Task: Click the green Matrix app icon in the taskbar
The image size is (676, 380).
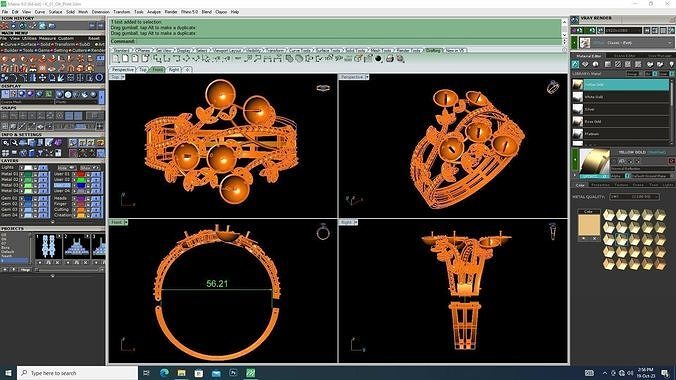Action: 250,373
